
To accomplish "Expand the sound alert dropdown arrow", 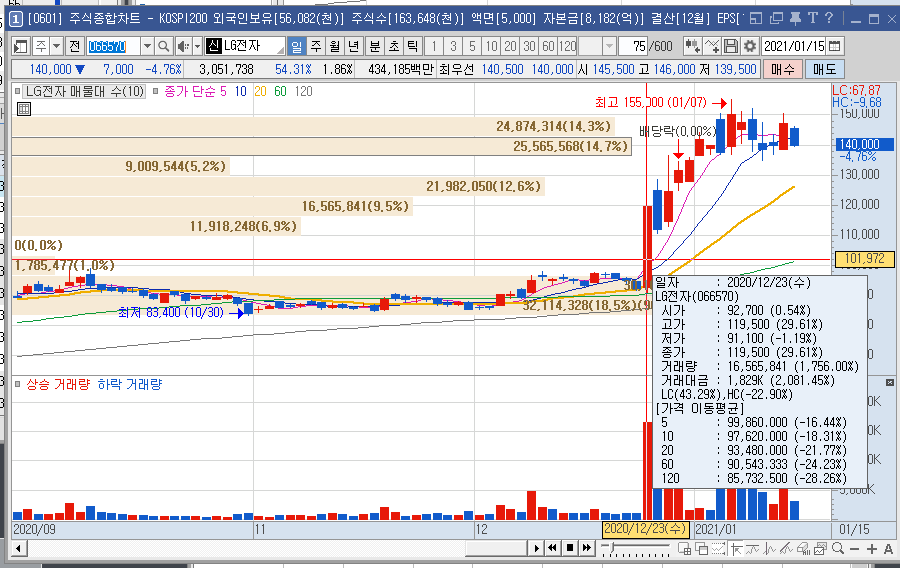I will 197,46.
